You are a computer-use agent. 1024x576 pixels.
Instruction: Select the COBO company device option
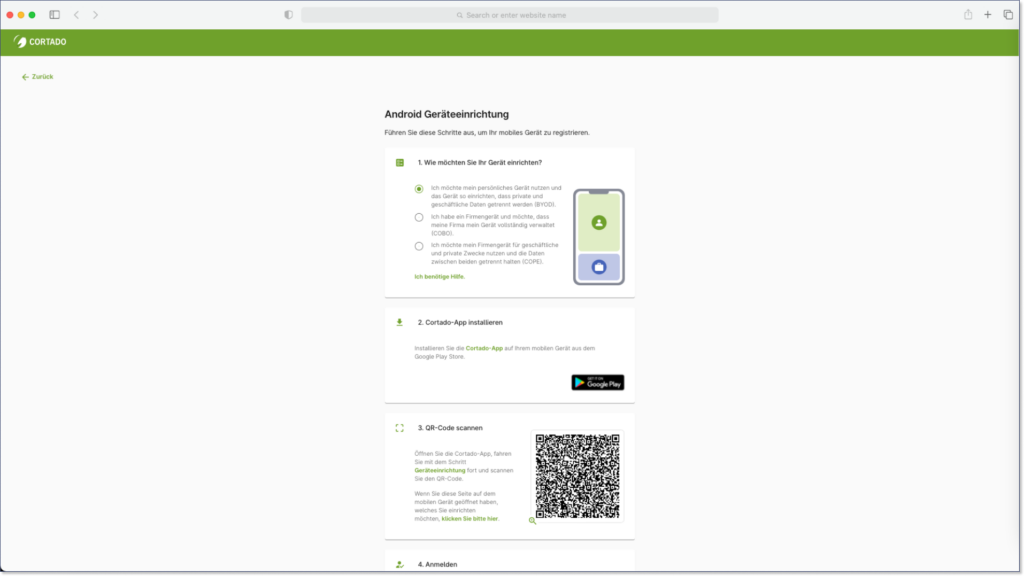point(419,217)
